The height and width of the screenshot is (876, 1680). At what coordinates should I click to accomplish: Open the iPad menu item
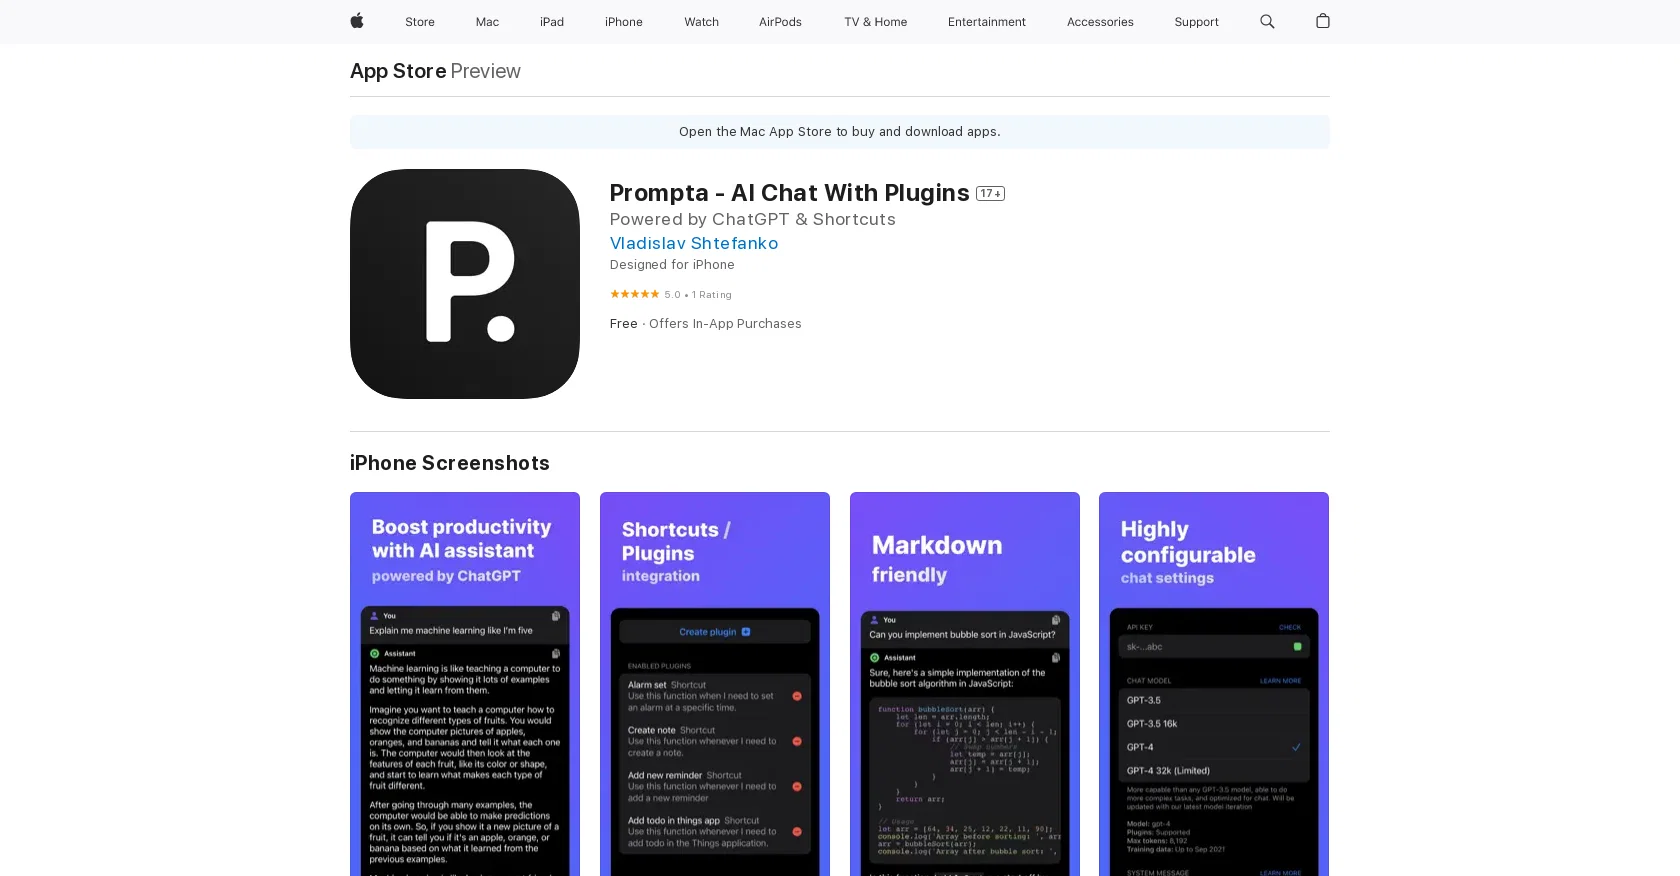click(552, 22)
